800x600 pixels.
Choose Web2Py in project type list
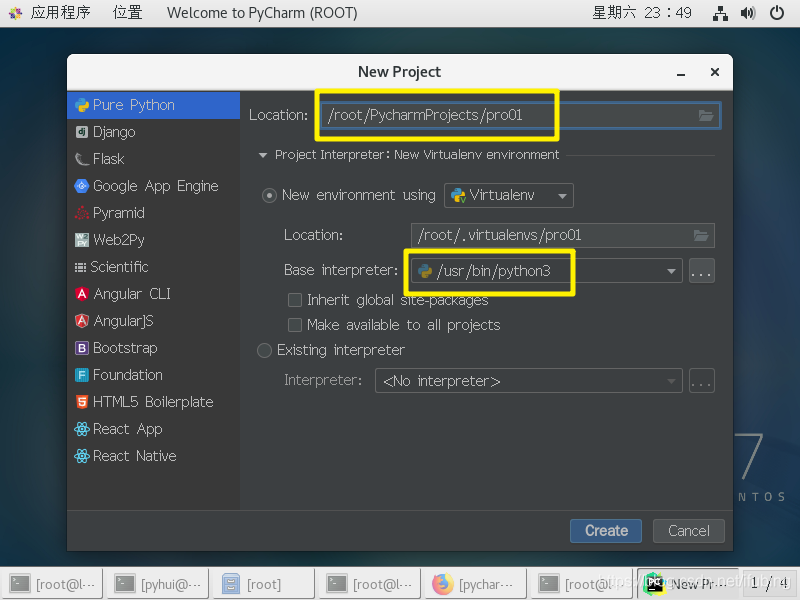click(x=153, y=240)
